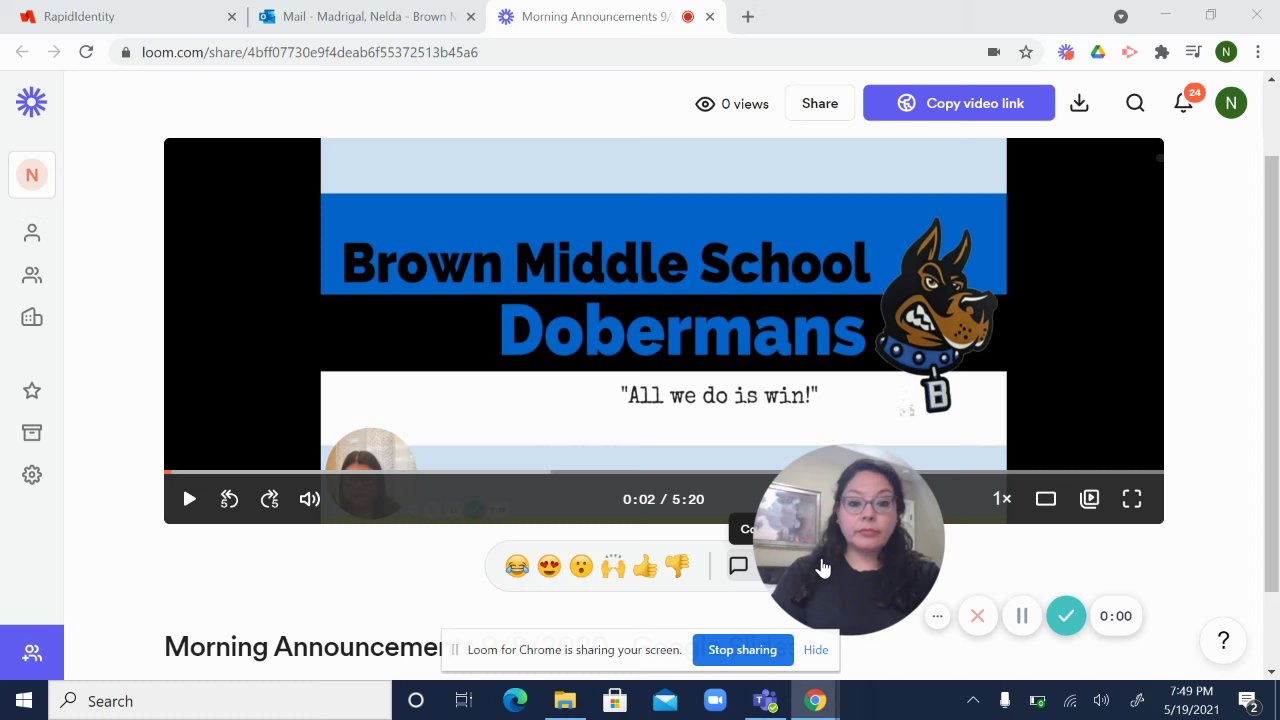This screenshot has width=1280, height=720.
Task: Click Stop sharing button
Action: pyautogui.click(x=743, y=650)
